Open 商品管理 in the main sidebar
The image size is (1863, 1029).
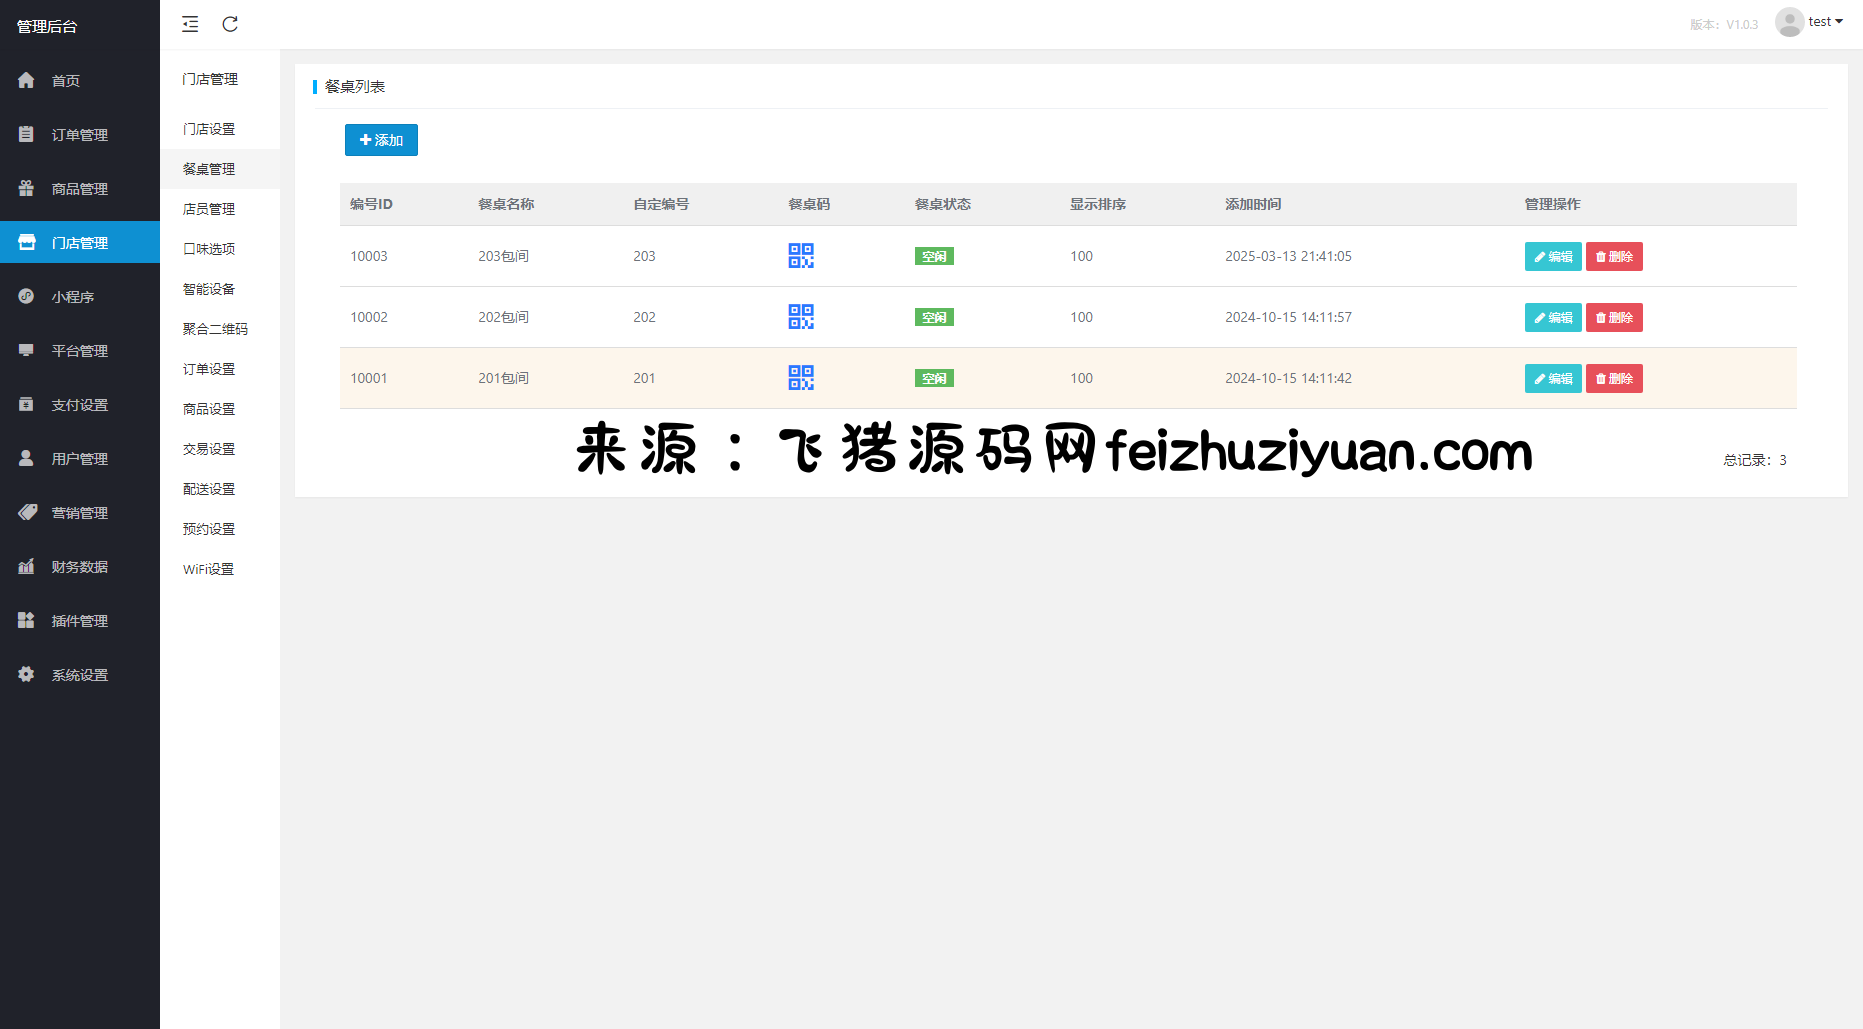[79, 189]
